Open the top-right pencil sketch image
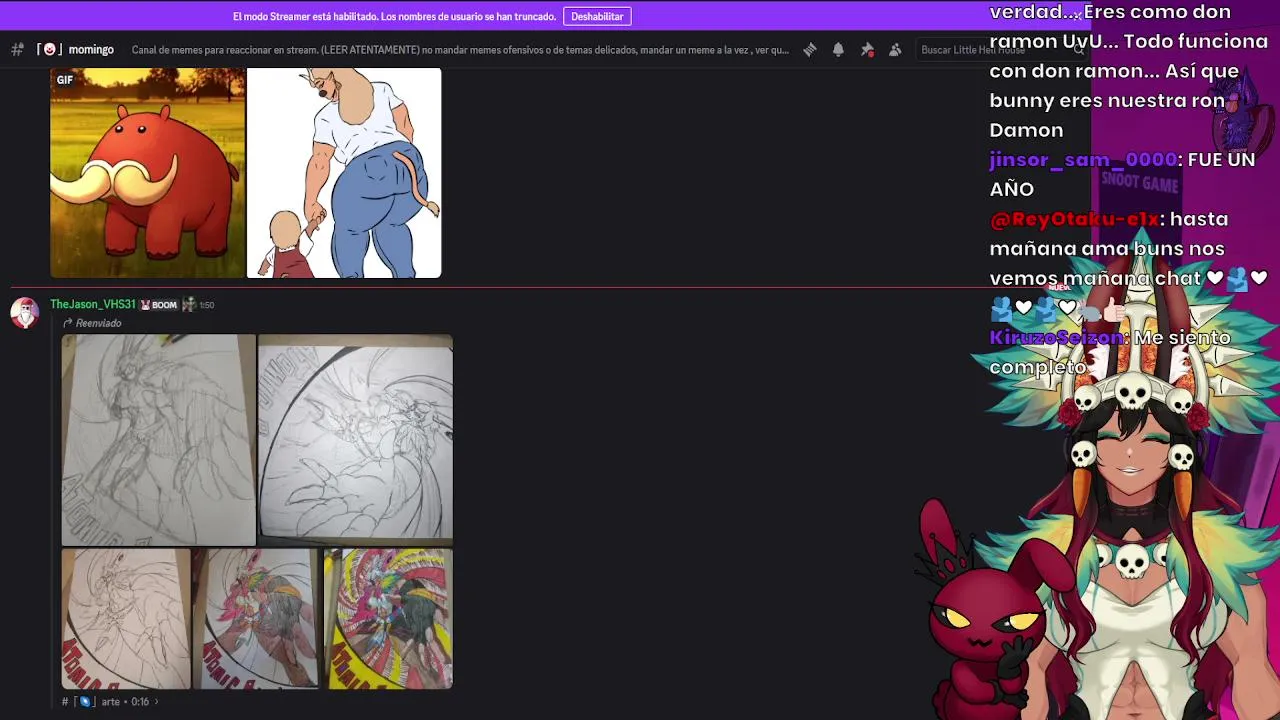 356,440
